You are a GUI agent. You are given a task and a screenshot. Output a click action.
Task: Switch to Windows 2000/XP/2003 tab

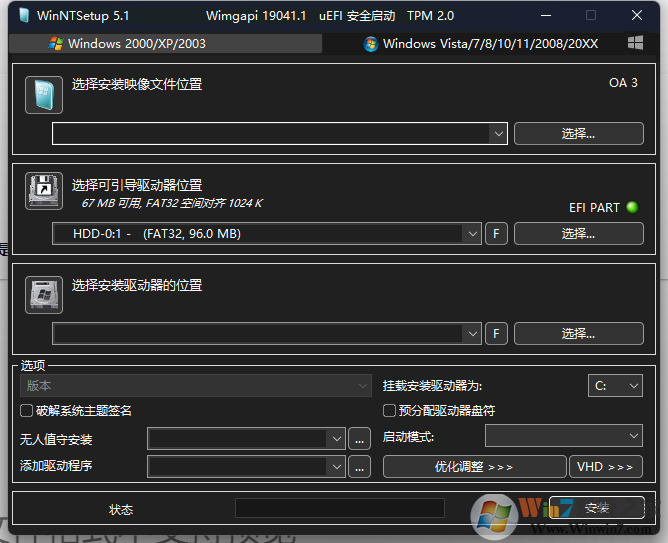point(165,43)
